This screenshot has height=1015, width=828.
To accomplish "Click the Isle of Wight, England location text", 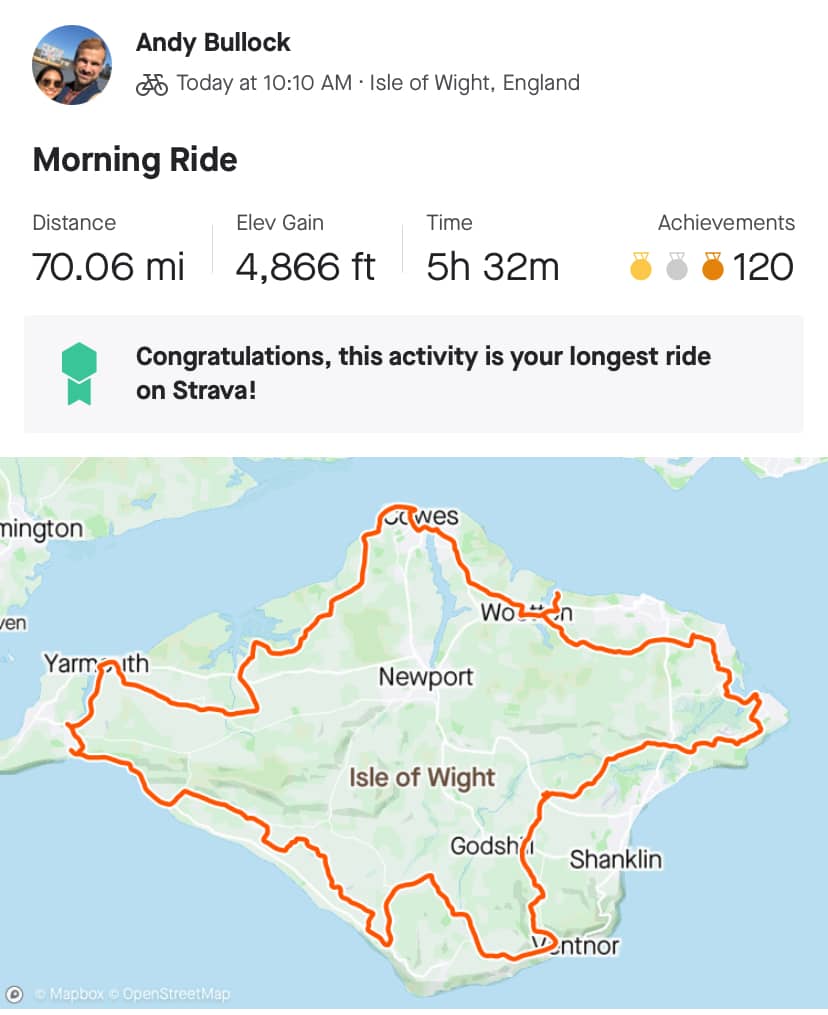I will click(x=475, y=83).
